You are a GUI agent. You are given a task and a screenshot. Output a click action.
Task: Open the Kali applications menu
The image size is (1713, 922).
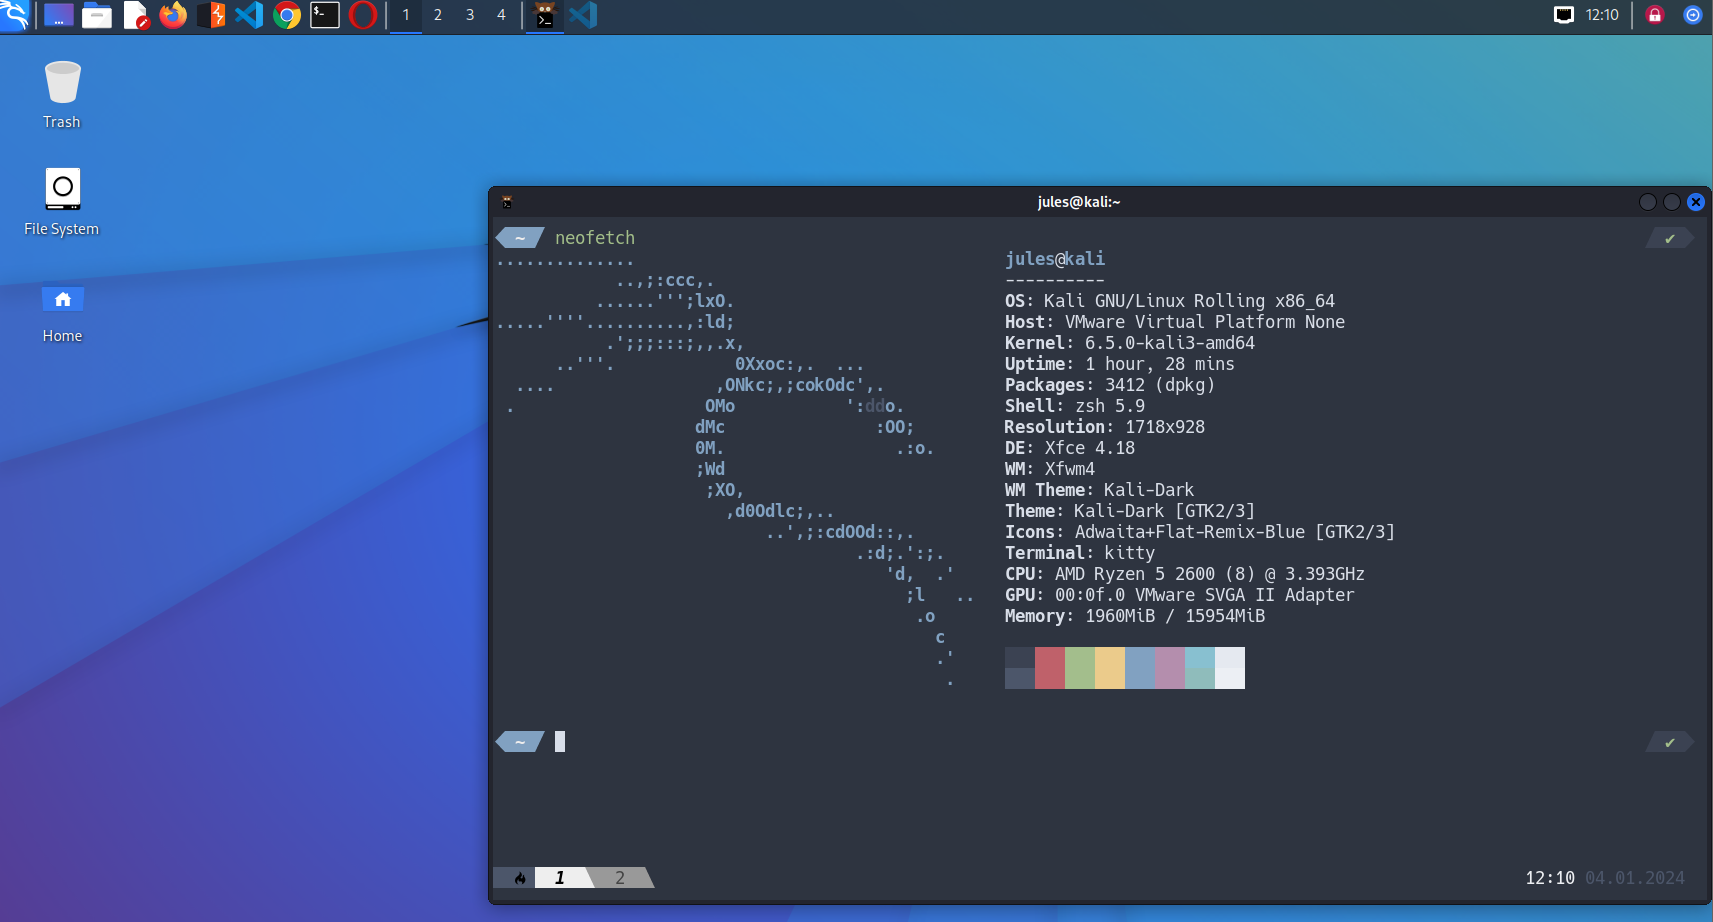point(15,15)
